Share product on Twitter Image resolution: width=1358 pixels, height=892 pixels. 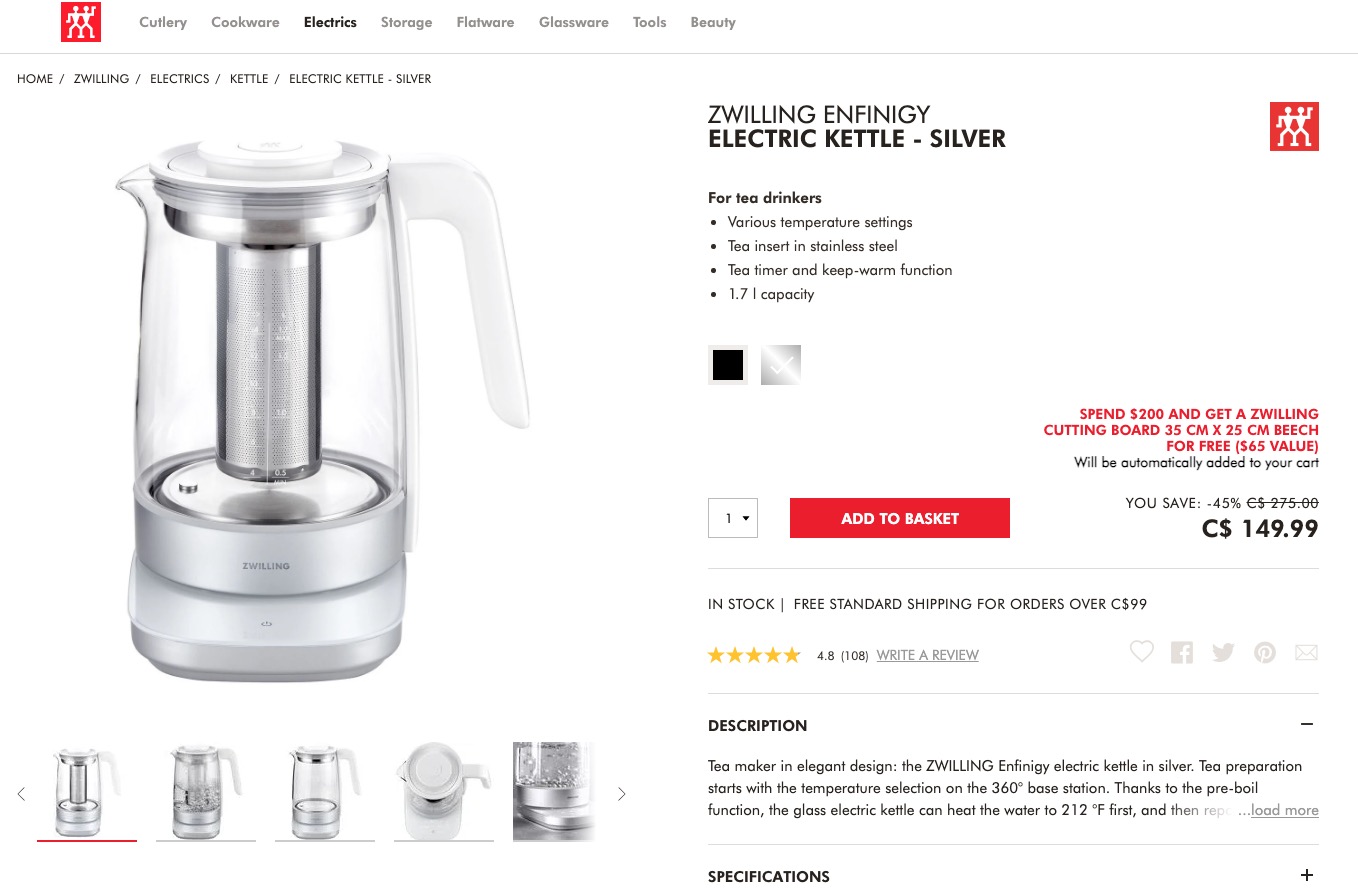pos(1223,653)
